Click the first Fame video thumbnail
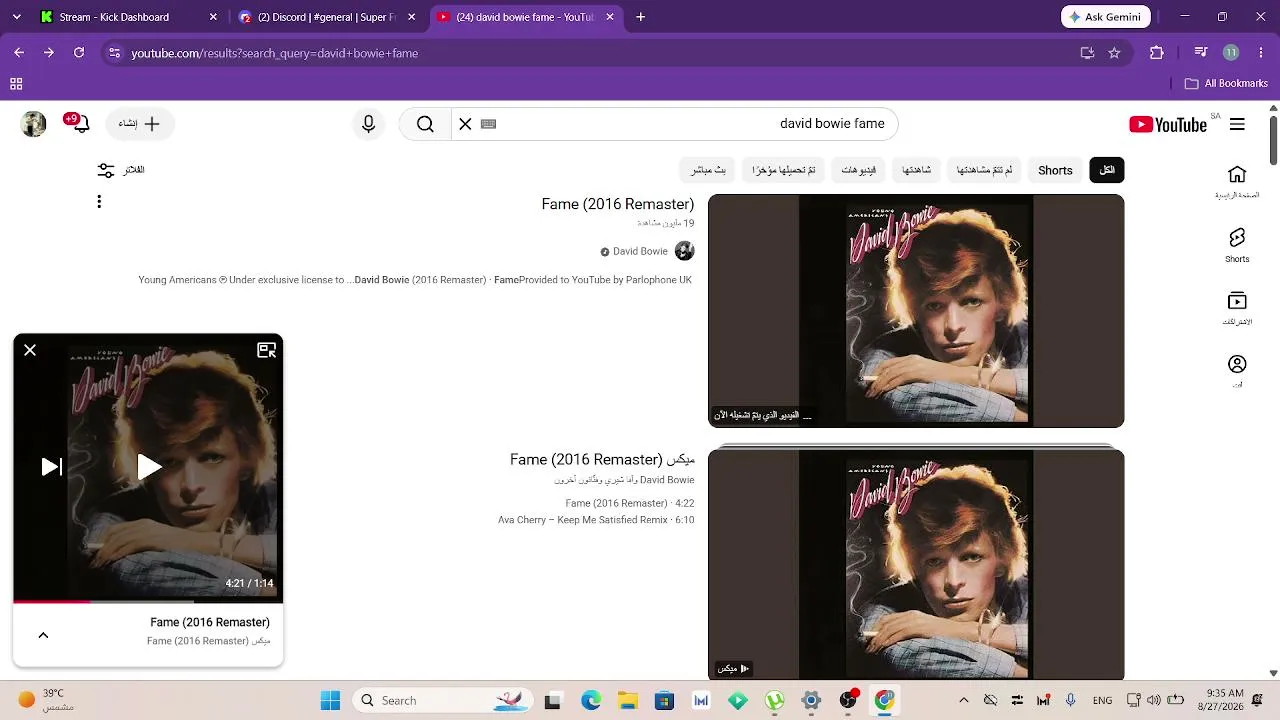The image size is (1280, 720). pos(916,311)
